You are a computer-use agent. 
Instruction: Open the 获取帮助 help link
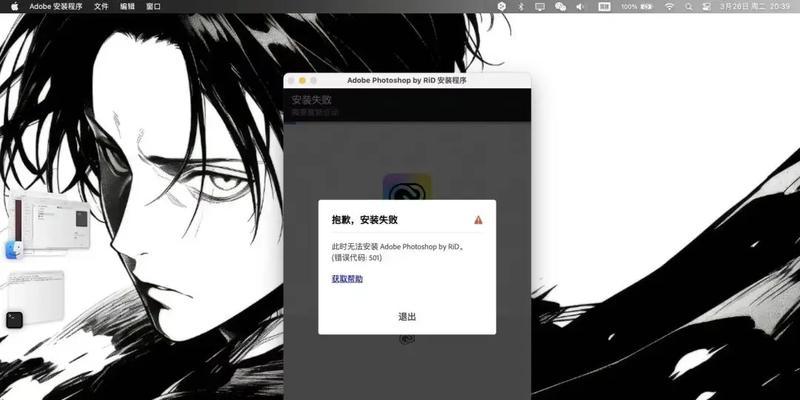[x=347, y=279]
